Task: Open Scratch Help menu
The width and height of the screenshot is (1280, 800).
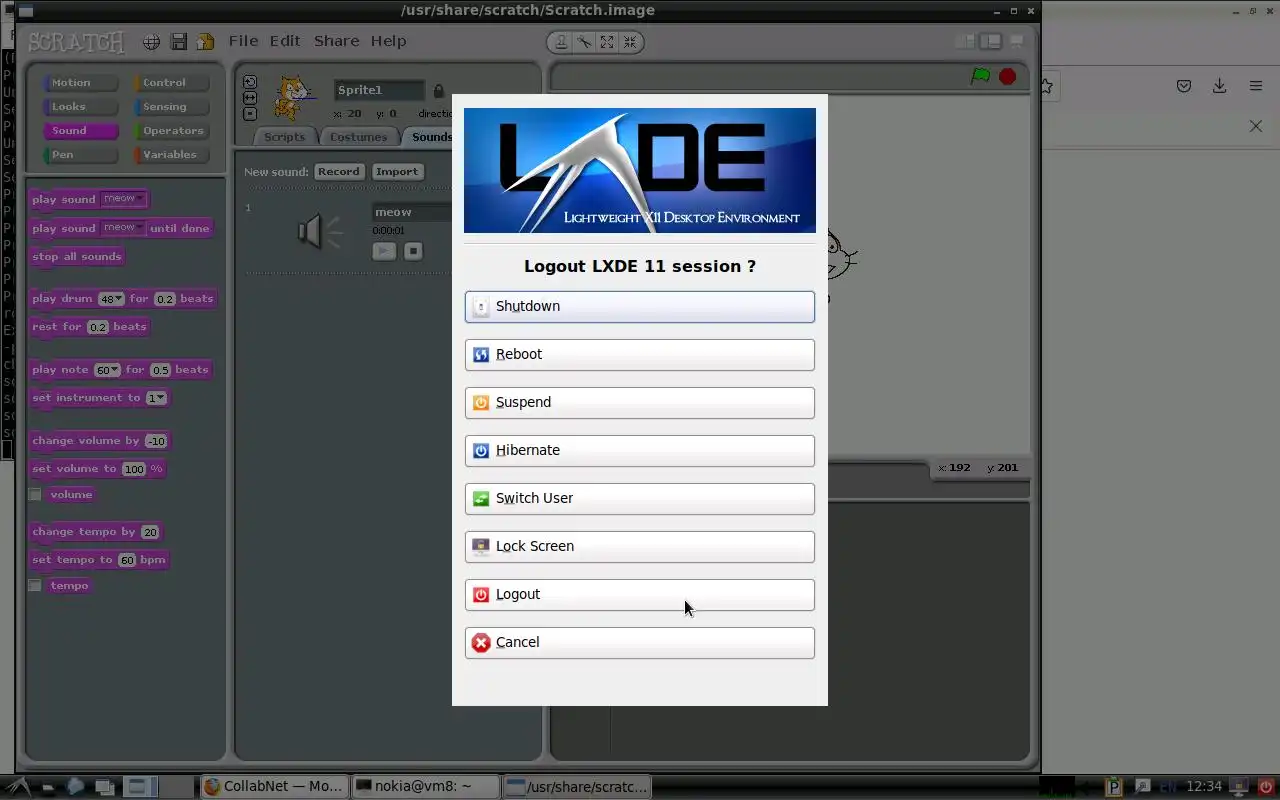Action: (x=388, y=41)
